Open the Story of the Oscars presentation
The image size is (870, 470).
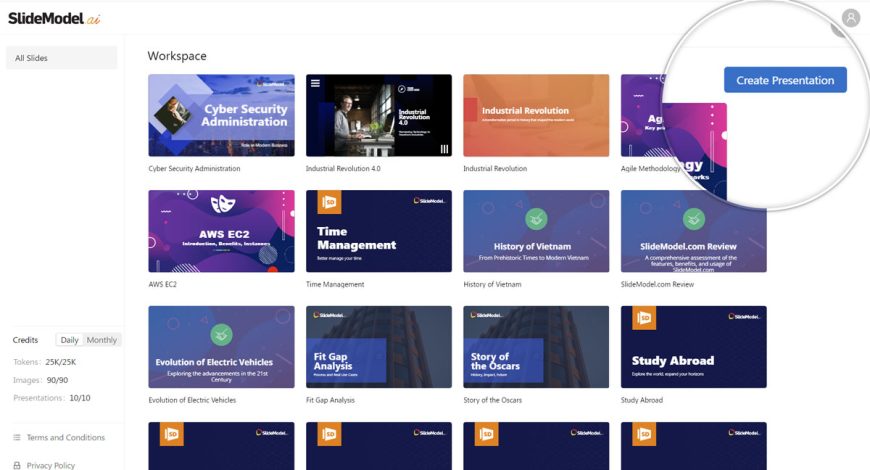536,347
